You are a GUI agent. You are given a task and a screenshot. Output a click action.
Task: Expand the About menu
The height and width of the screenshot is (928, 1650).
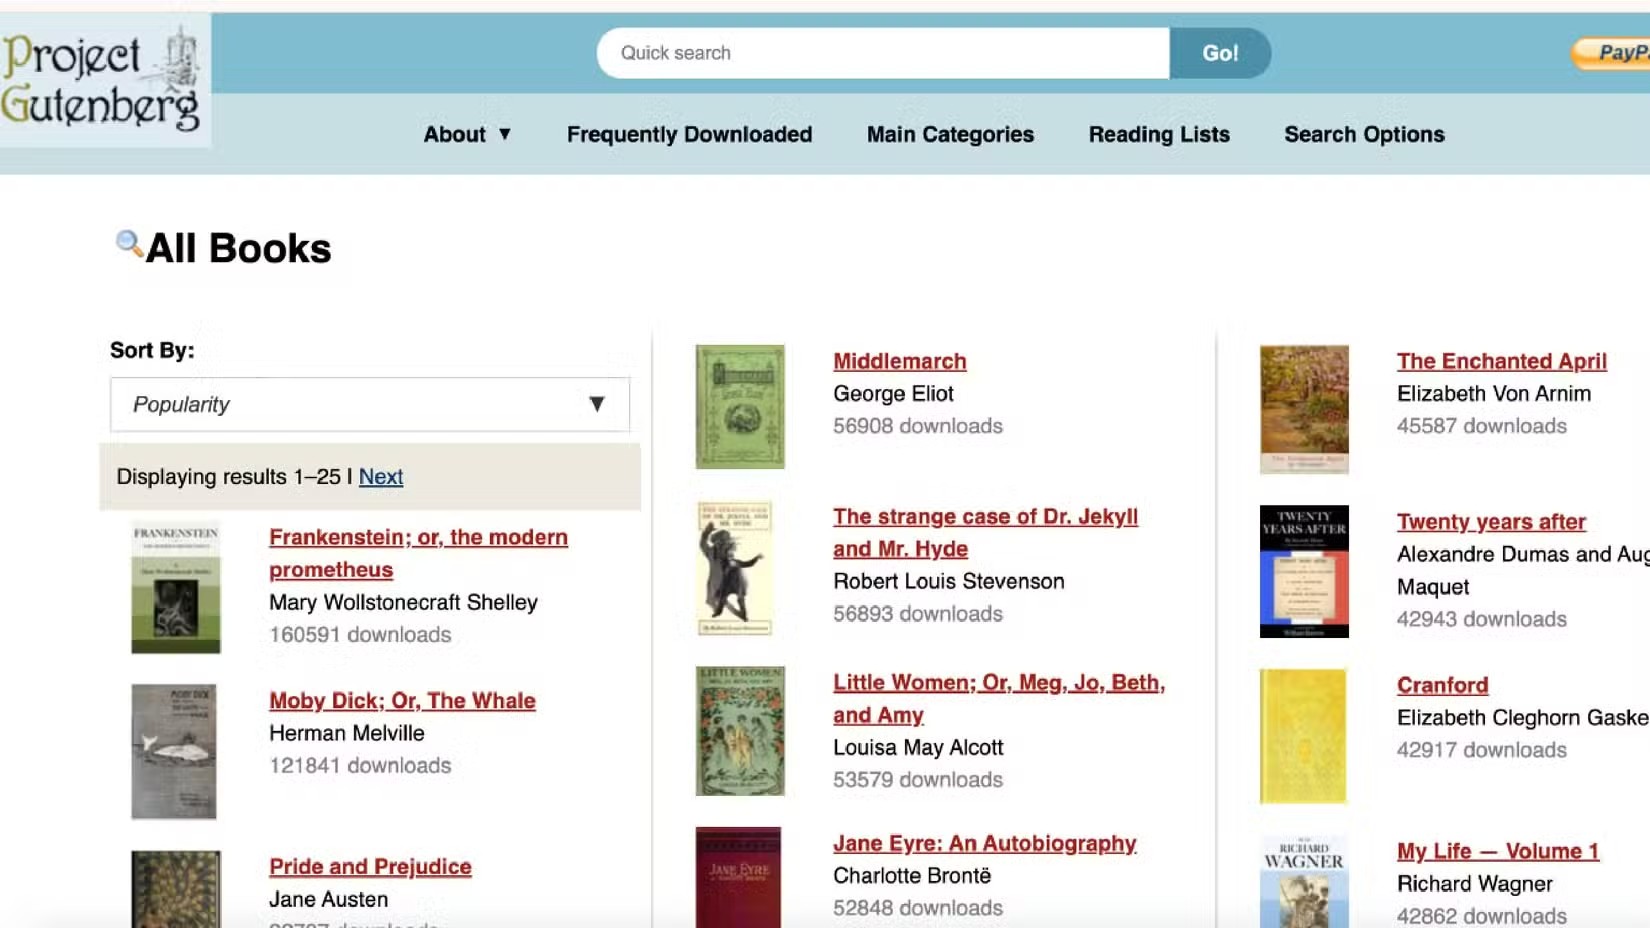[x=466, y=134]
